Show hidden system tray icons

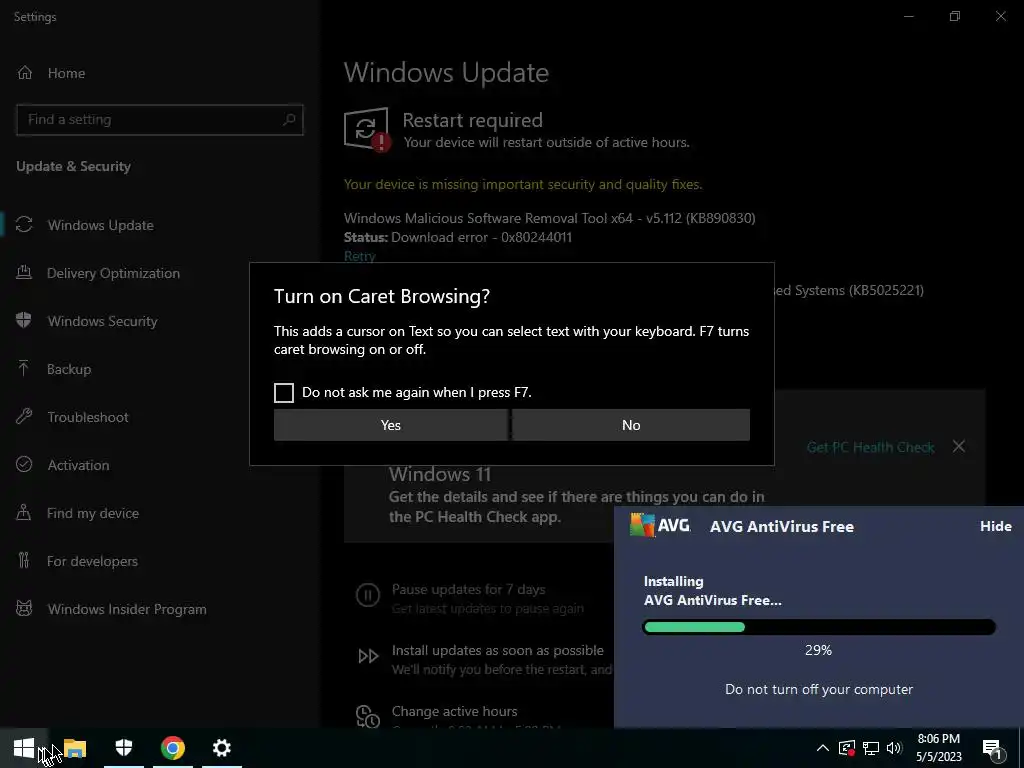pos(822,748)
